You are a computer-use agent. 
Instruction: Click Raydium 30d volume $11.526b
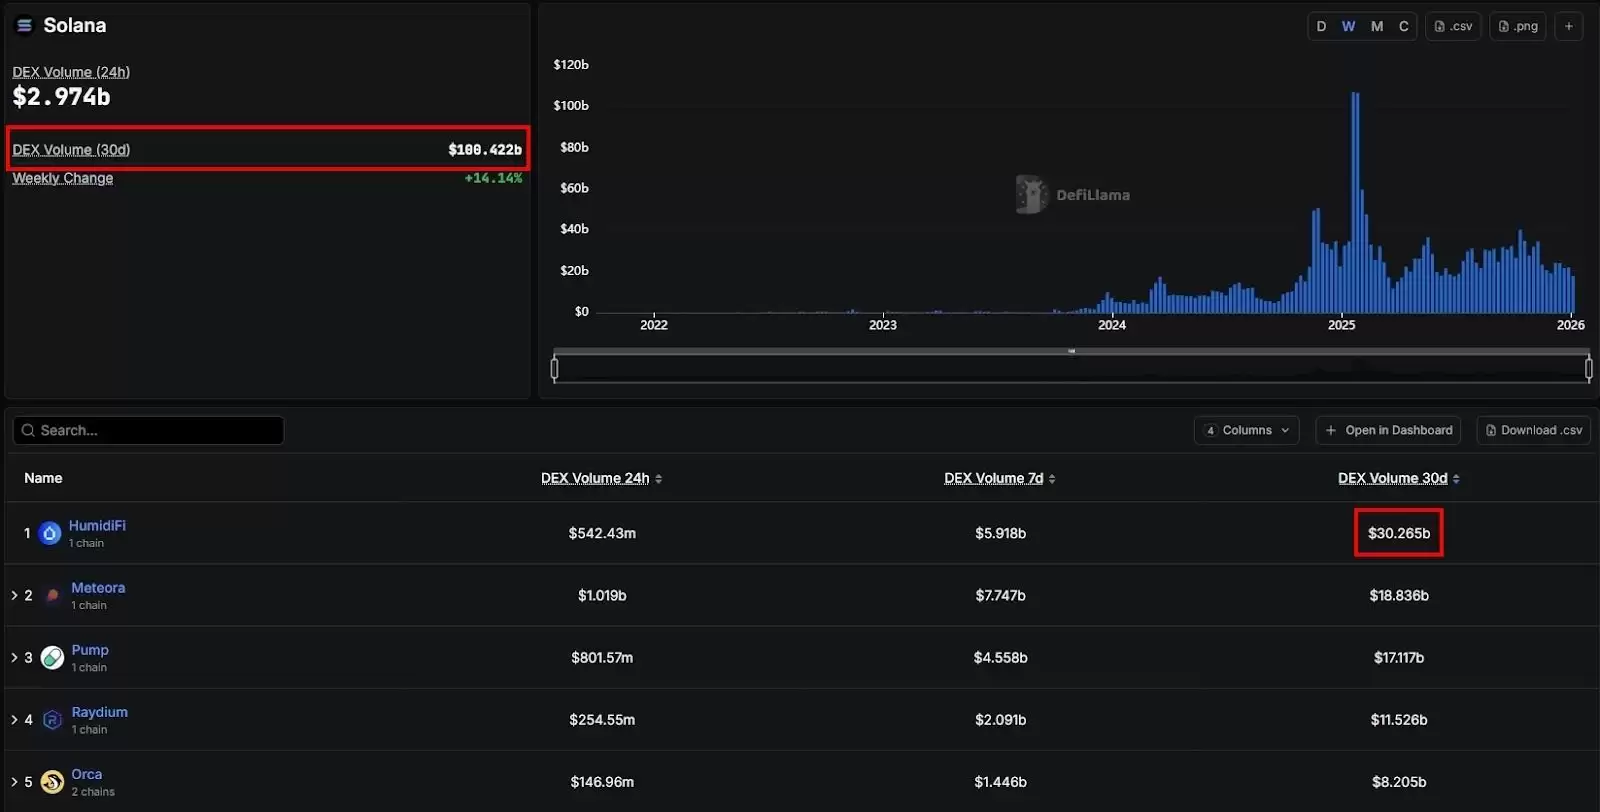1399,720
